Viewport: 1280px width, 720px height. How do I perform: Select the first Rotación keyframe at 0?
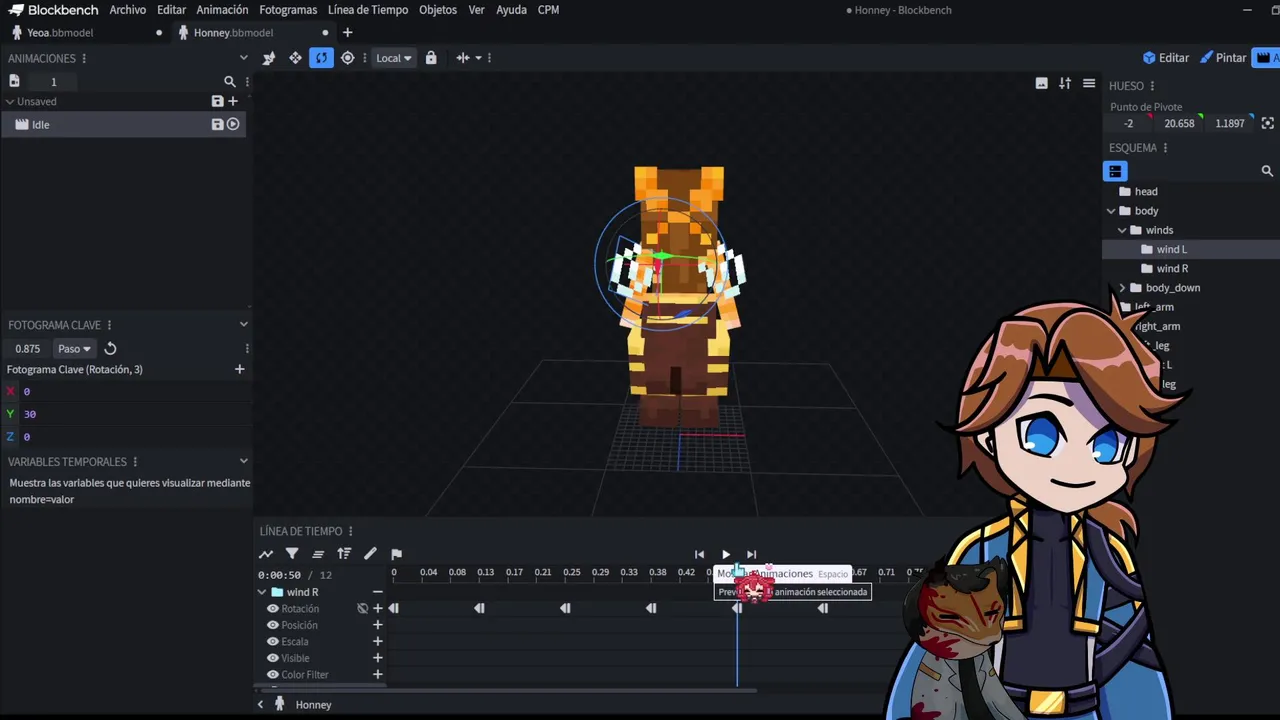pyautogui.click(x=393, y=608)
